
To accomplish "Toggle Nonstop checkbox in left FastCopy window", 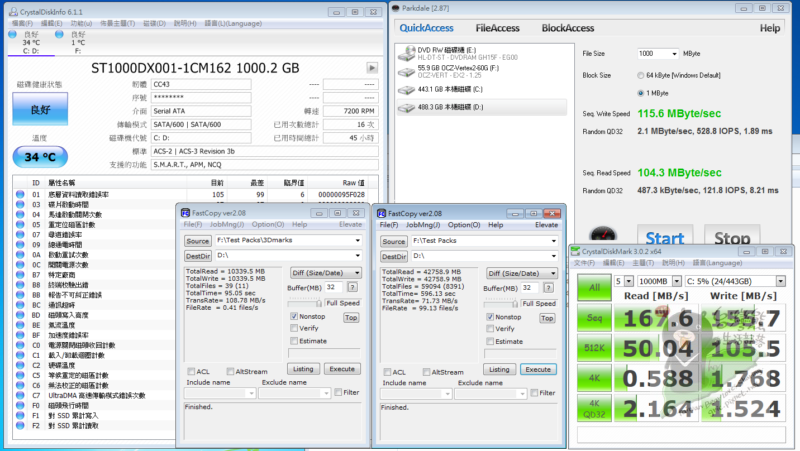I will pos(294,316).
